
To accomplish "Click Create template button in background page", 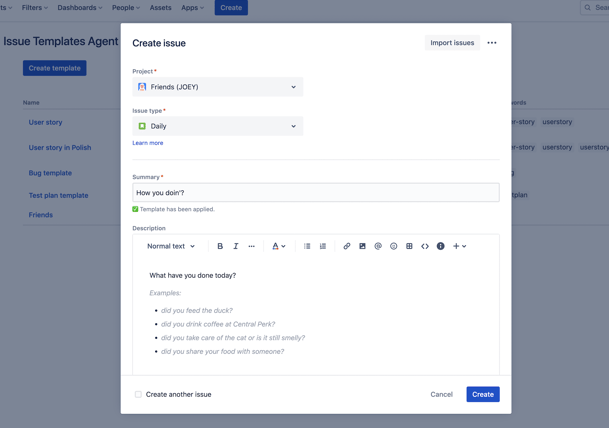I will [x=55, y=68].
